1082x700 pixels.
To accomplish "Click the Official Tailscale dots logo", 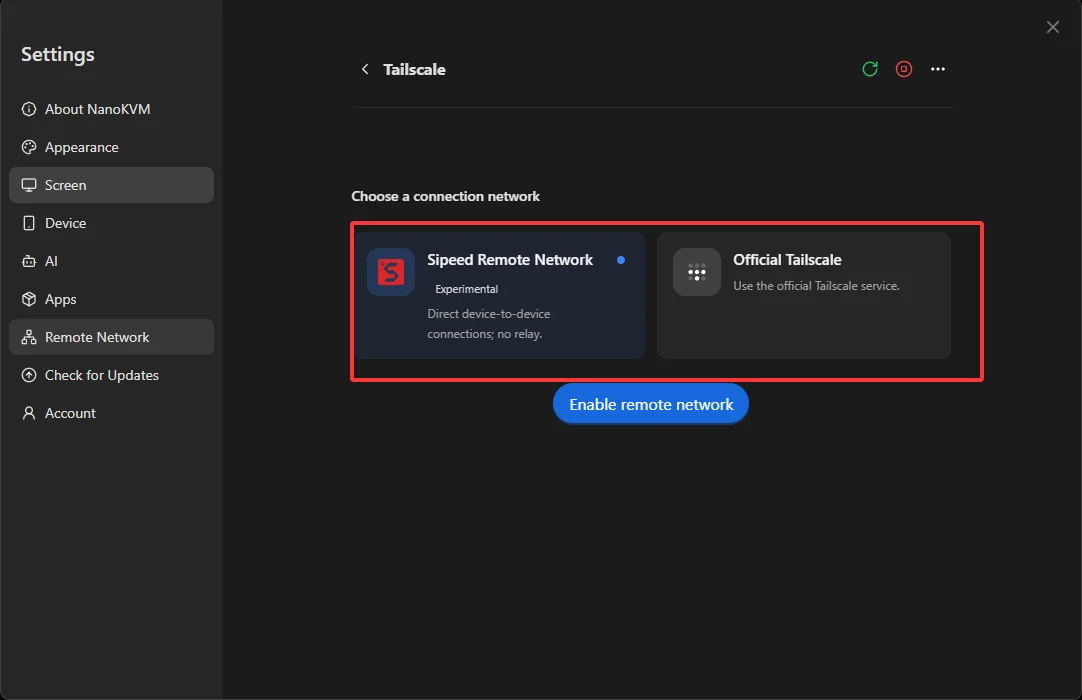I will click(x=697, y=272).
